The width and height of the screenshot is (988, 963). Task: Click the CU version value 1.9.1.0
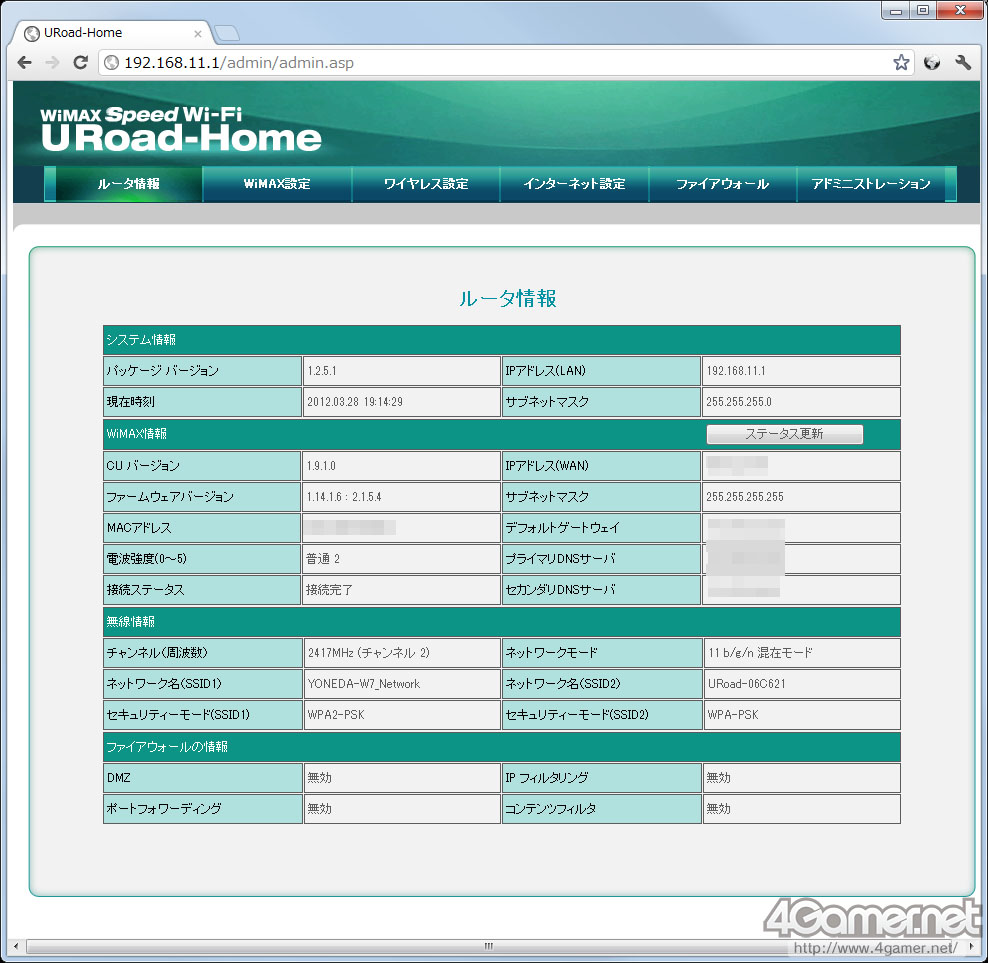coord(321,466)
